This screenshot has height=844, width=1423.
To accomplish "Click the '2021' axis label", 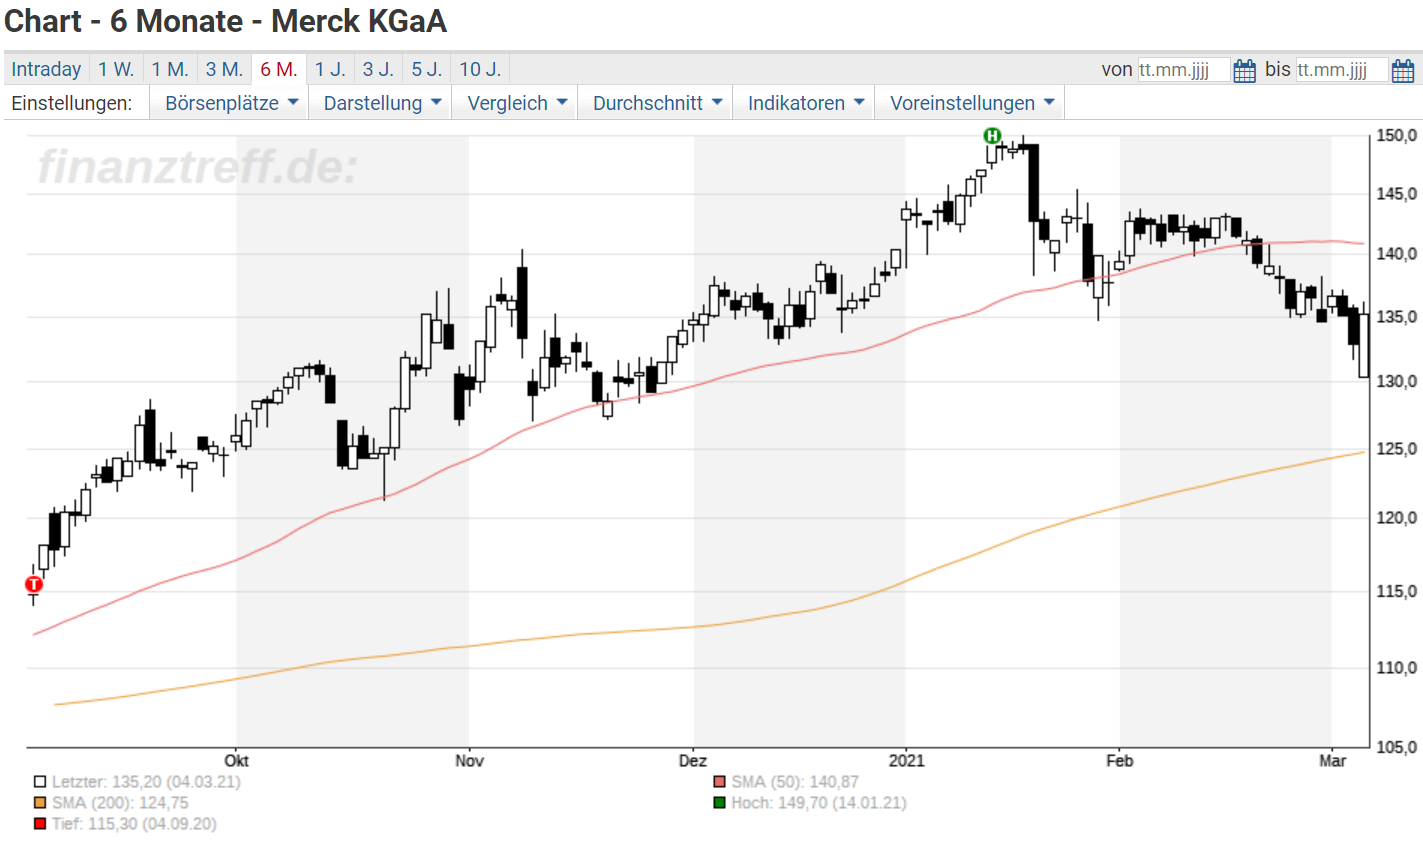I will tap(906, 761).
